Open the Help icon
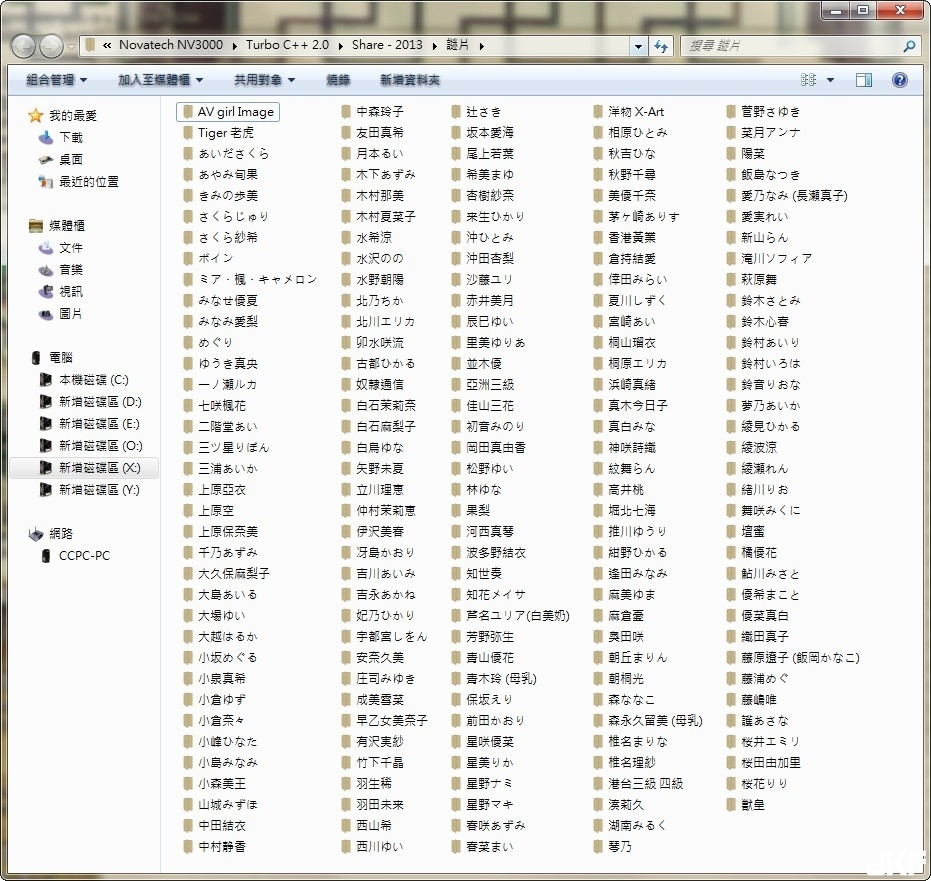Viewport: 931px width, 881px height. (900, 80)
